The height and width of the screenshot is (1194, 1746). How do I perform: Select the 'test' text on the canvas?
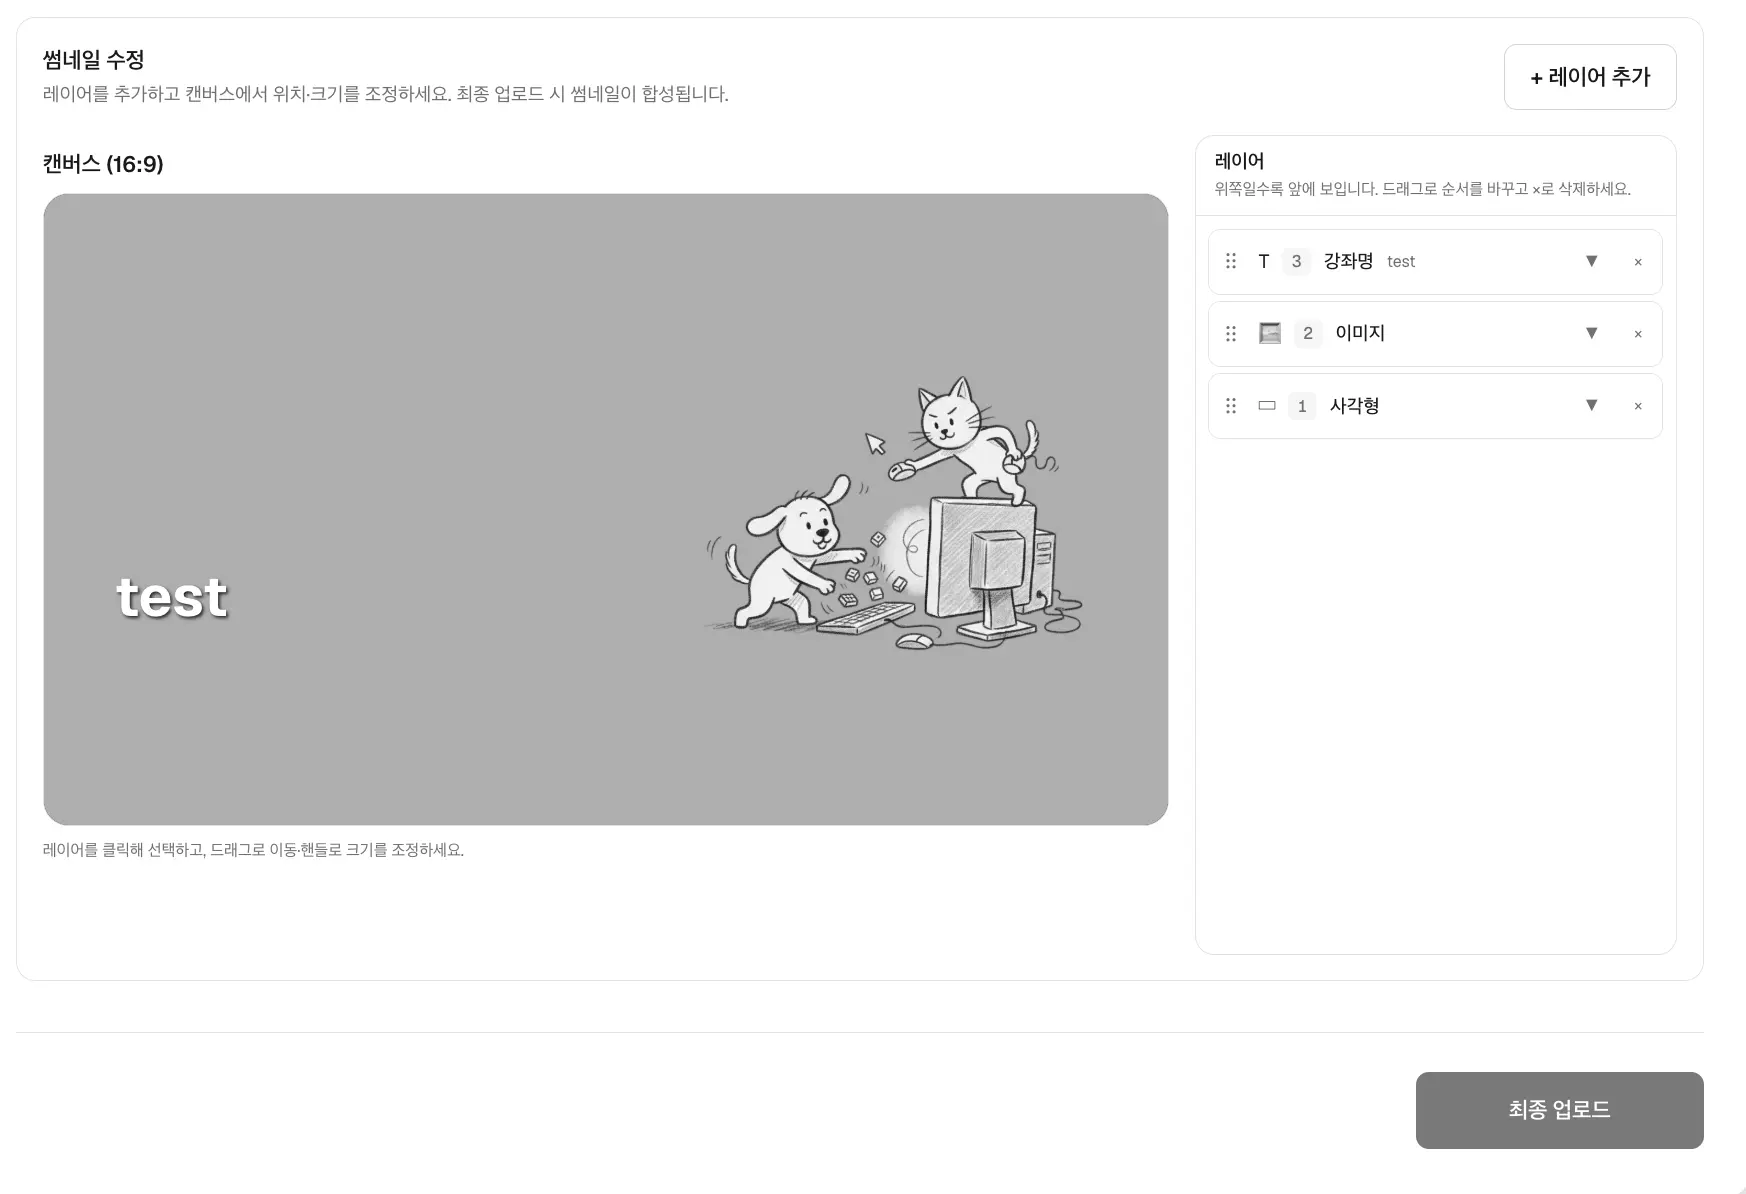tap(172, 598)
